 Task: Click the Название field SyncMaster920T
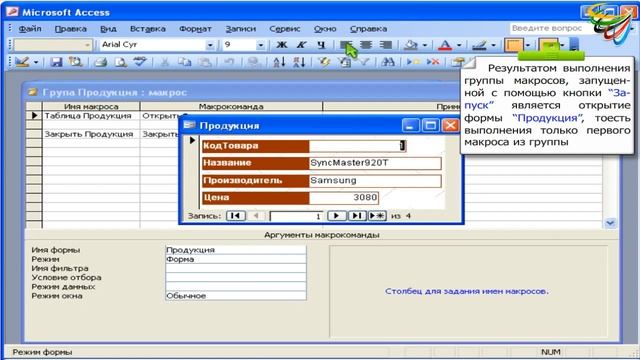click(x=375, y=163)
